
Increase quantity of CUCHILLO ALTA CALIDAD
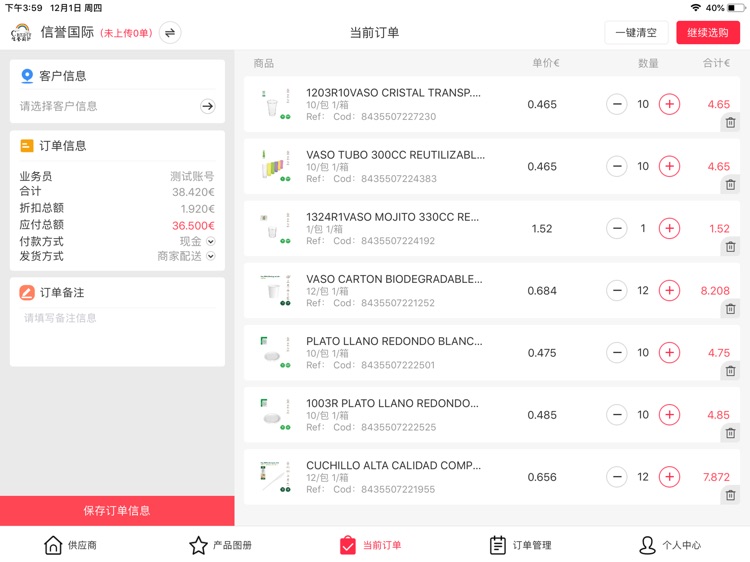670,477
